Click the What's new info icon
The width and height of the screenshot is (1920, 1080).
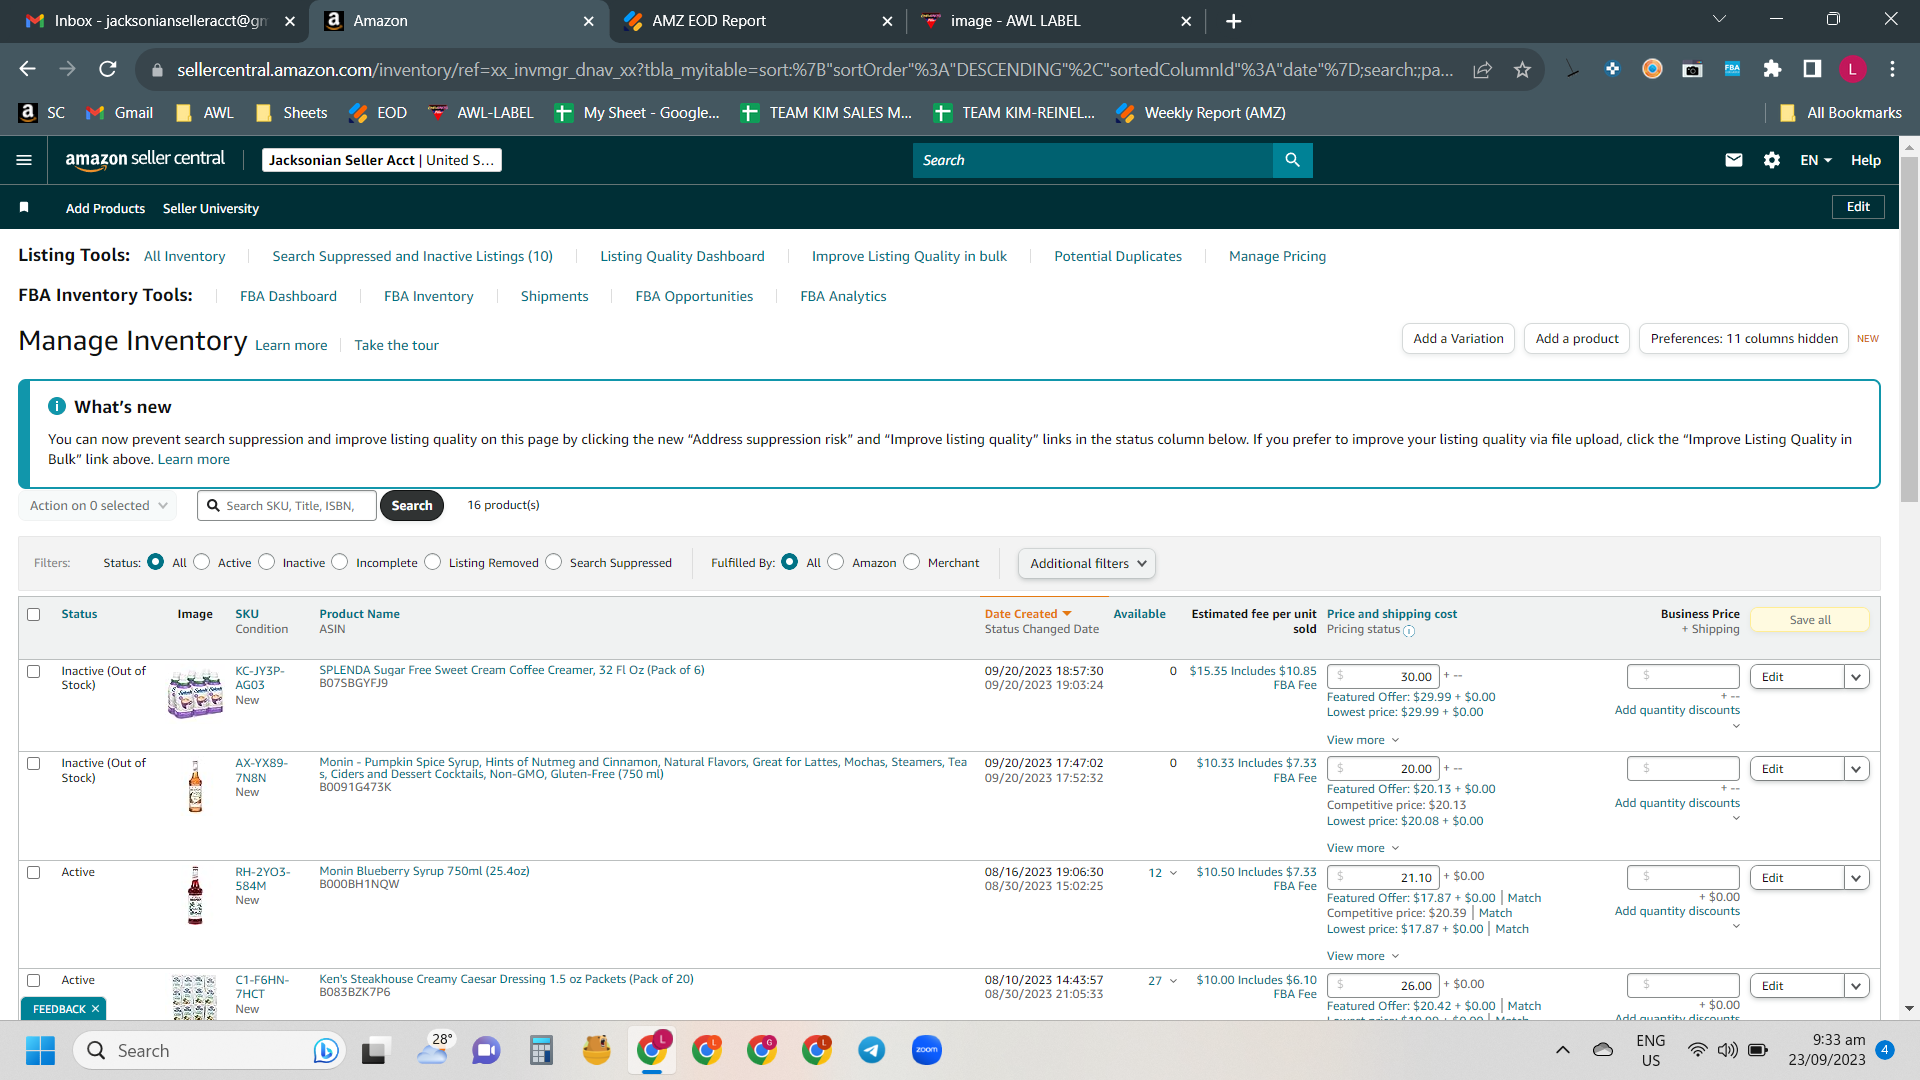(57, 406)
